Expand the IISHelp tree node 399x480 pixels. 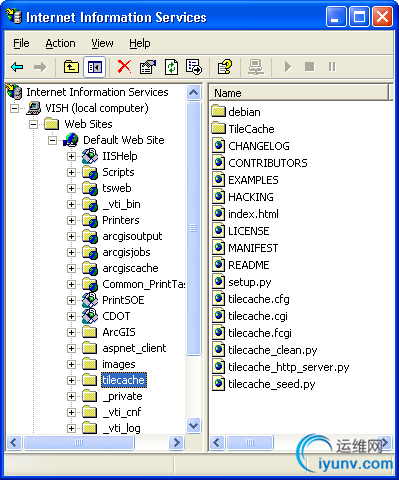tap(71, 156)
